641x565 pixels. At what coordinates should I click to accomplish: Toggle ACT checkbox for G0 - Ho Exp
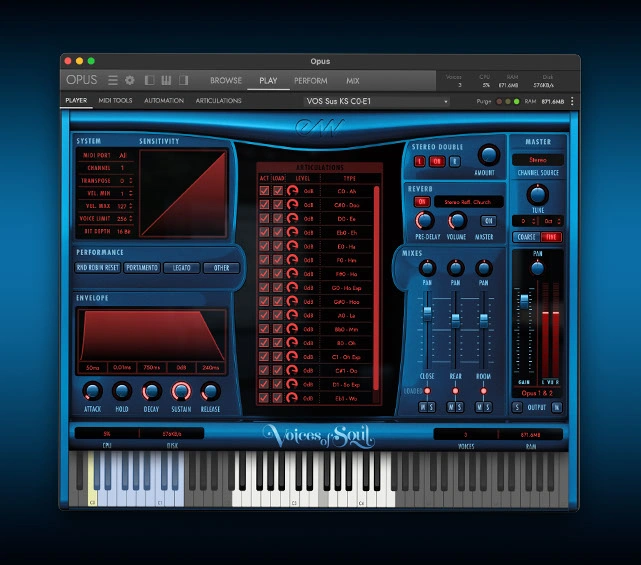pyautogui.click(x=264, y=287)
